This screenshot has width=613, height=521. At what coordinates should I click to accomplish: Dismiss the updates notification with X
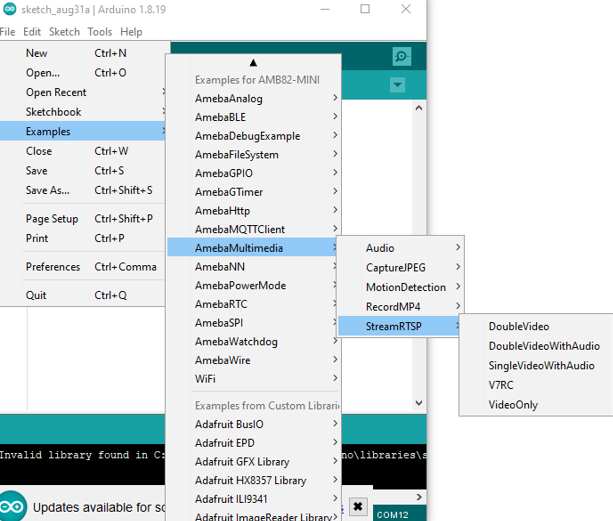tap(358, 506)
